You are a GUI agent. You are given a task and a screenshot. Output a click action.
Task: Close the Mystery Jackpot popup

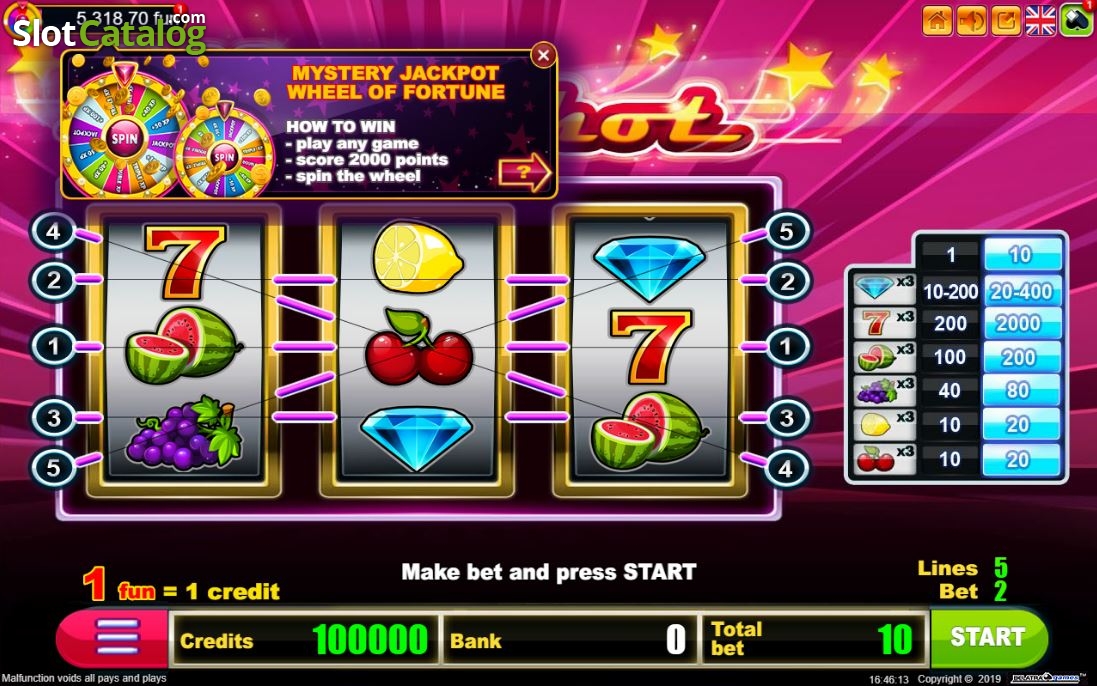pyautogui.click(x=543, y=55)
